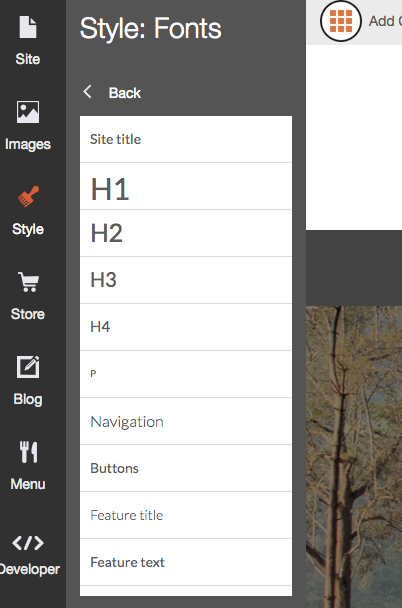This screenshot has width=402, height=608.
Task: Open the H4 font setting
Action: point(186,327)
